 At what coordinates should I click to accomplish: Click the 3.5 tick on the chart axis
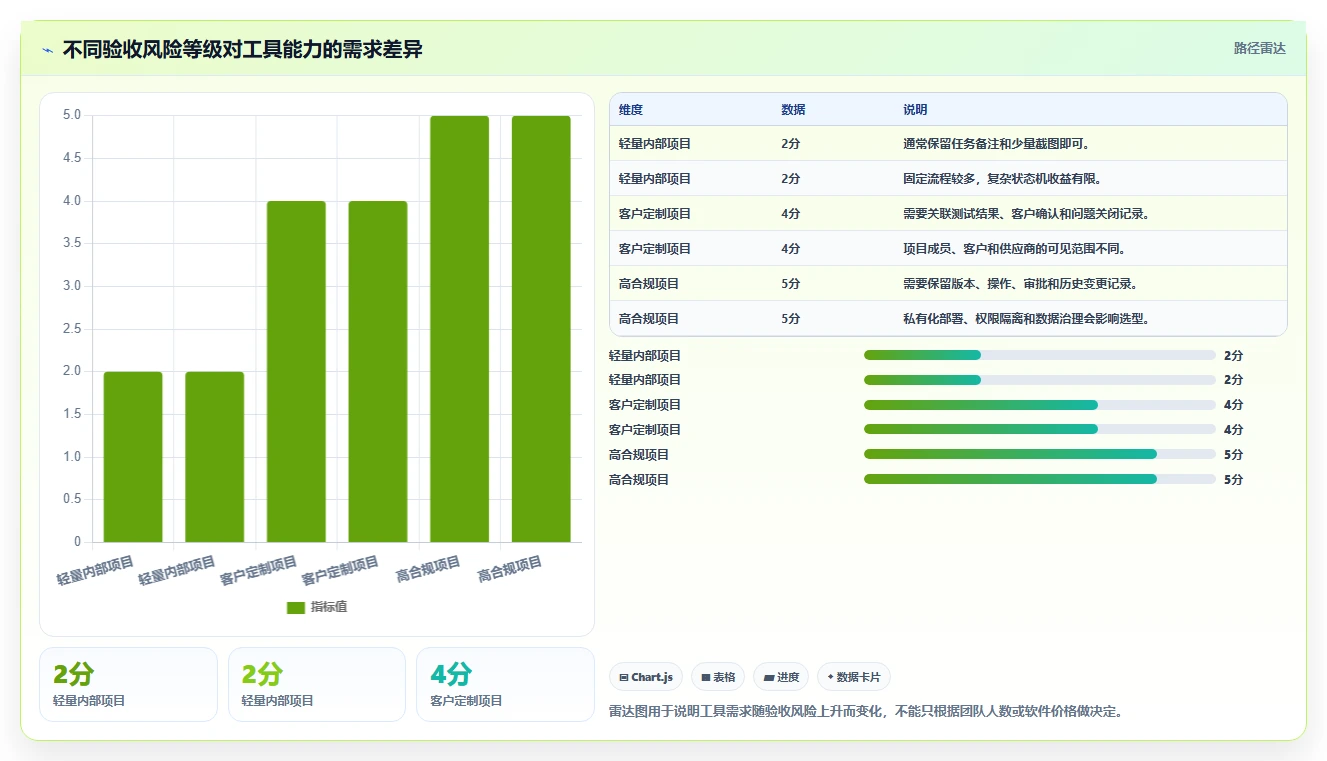point(72,243)
